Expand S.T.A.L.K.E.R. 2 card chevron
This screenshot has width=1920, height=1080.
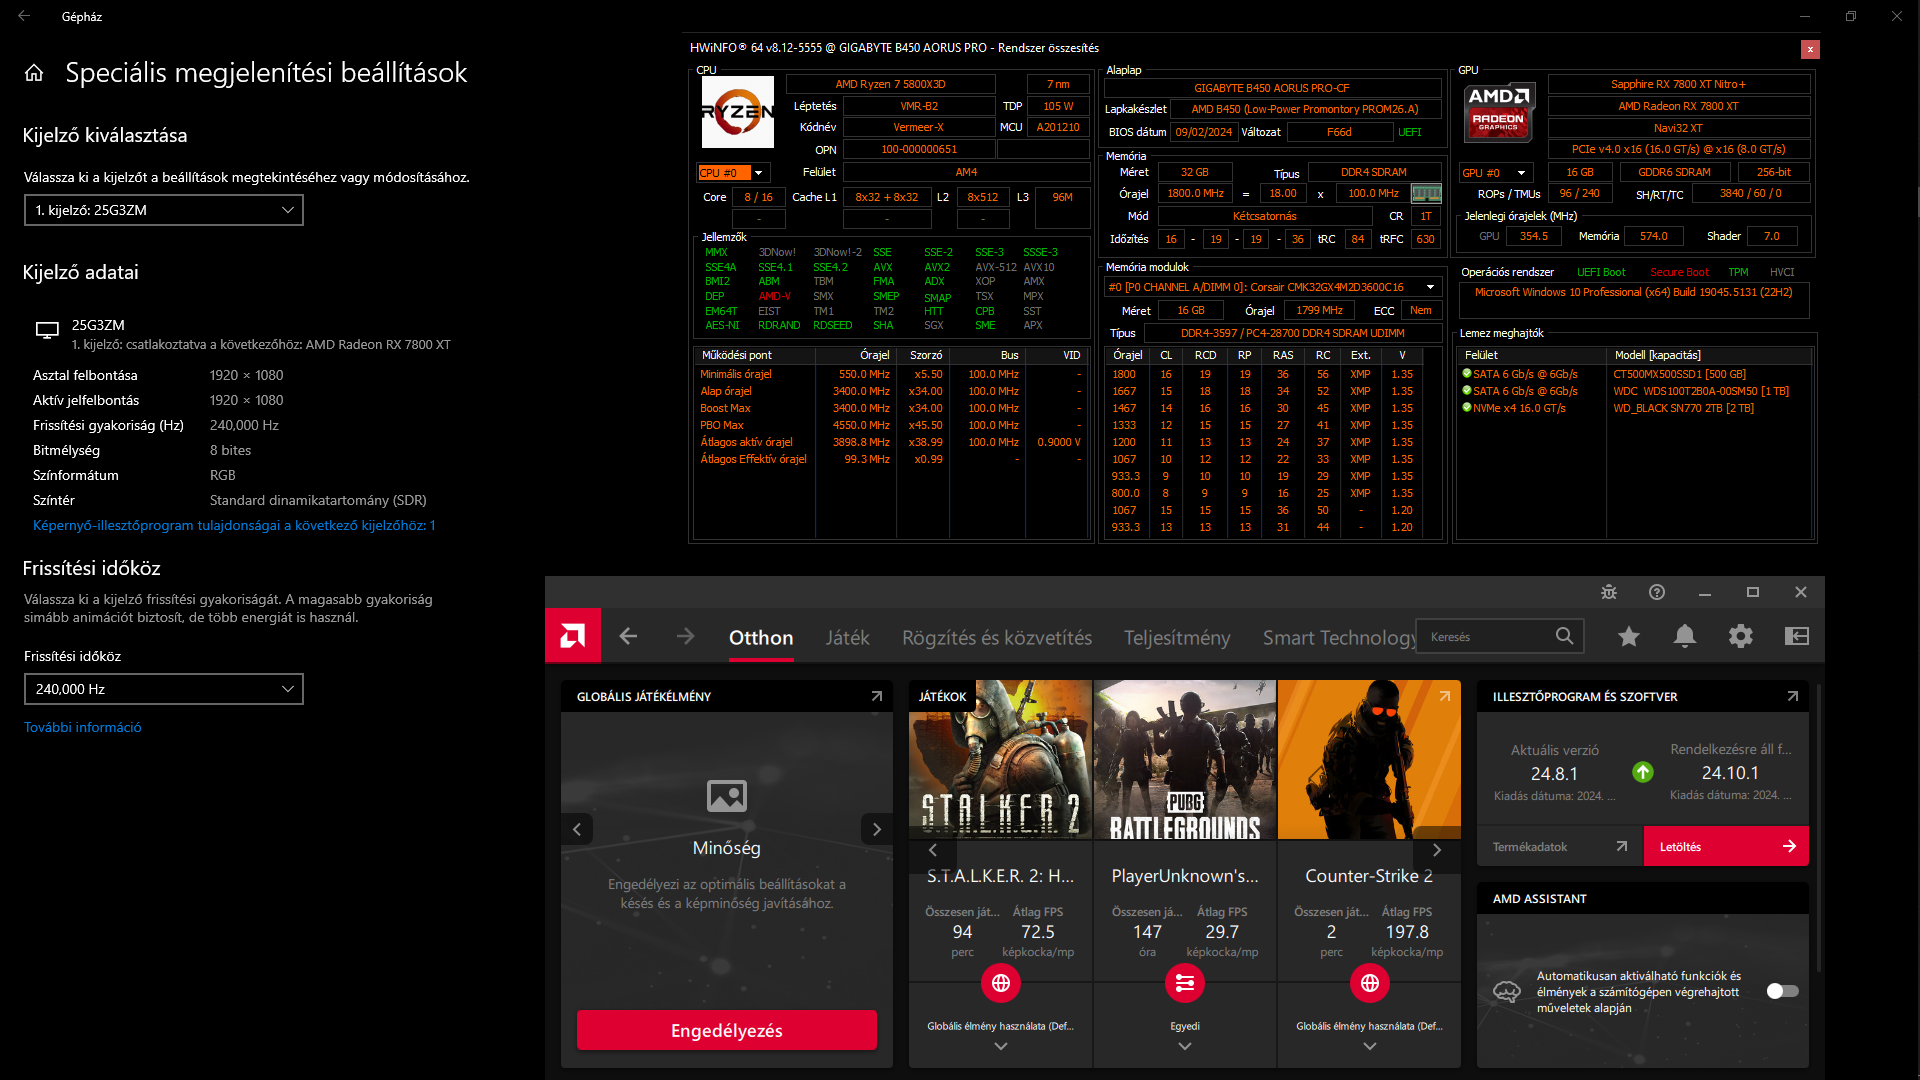coord(1001,1046)
